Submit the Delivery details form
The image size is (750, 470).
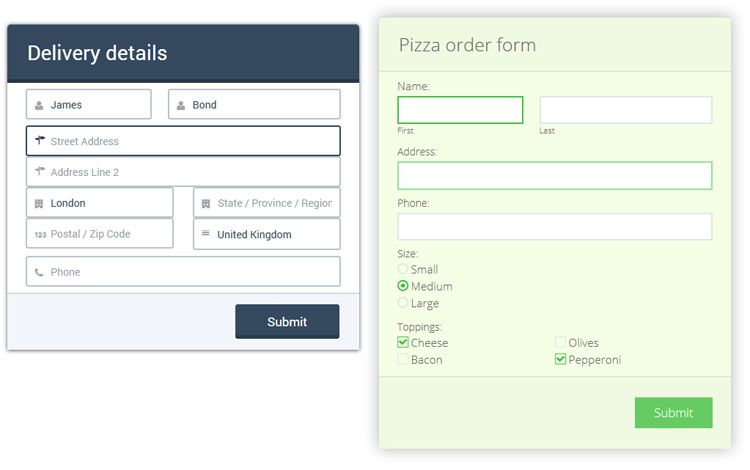[x=287, y=322]
